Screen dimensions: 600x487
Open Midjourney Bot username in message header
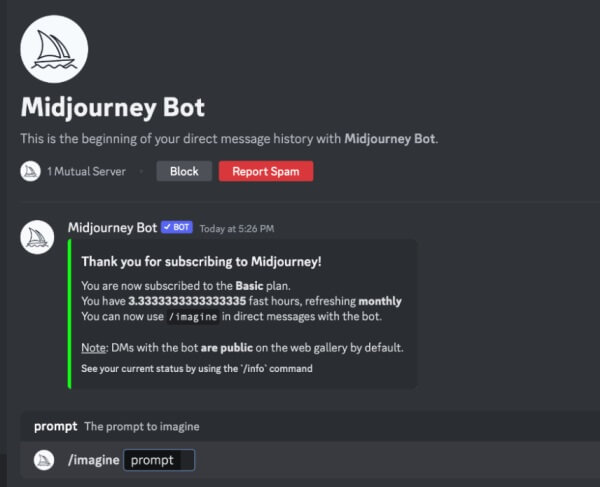click(x=112, y=228)
